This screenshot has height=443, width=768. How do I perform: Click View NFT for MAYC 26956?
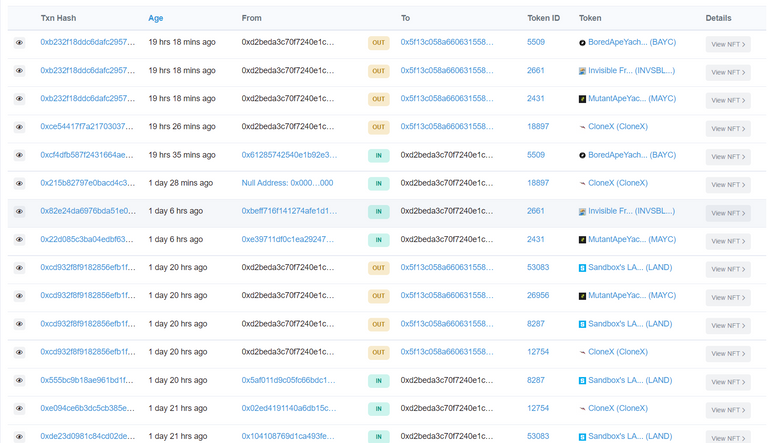[728, 297]
